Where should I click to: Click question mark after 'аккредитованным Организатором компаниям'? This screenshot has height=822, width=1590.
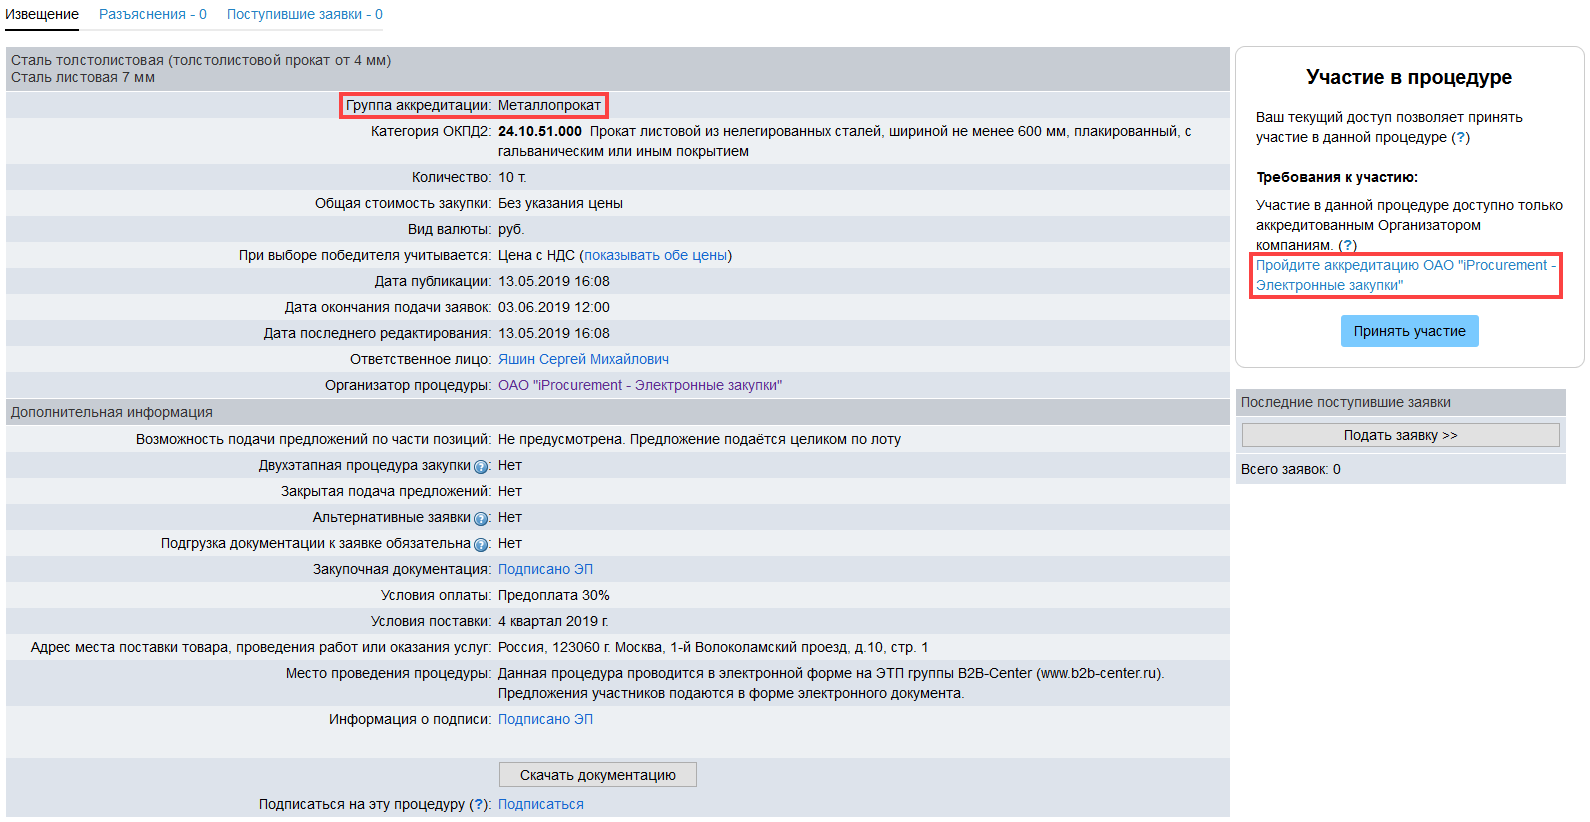1347,246
